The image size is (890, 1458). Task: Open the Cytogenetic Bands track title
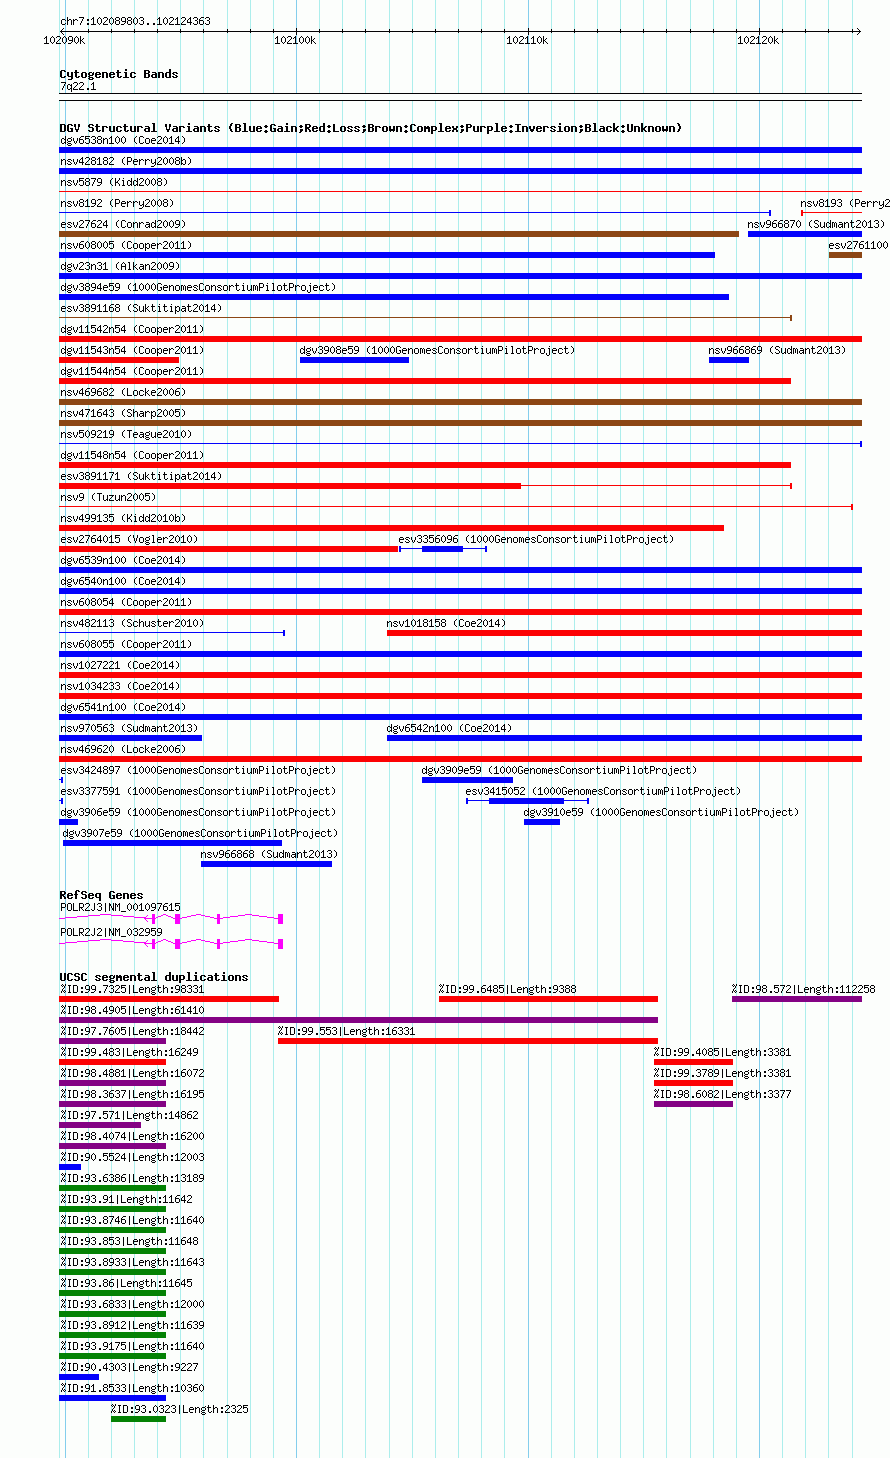119,74
